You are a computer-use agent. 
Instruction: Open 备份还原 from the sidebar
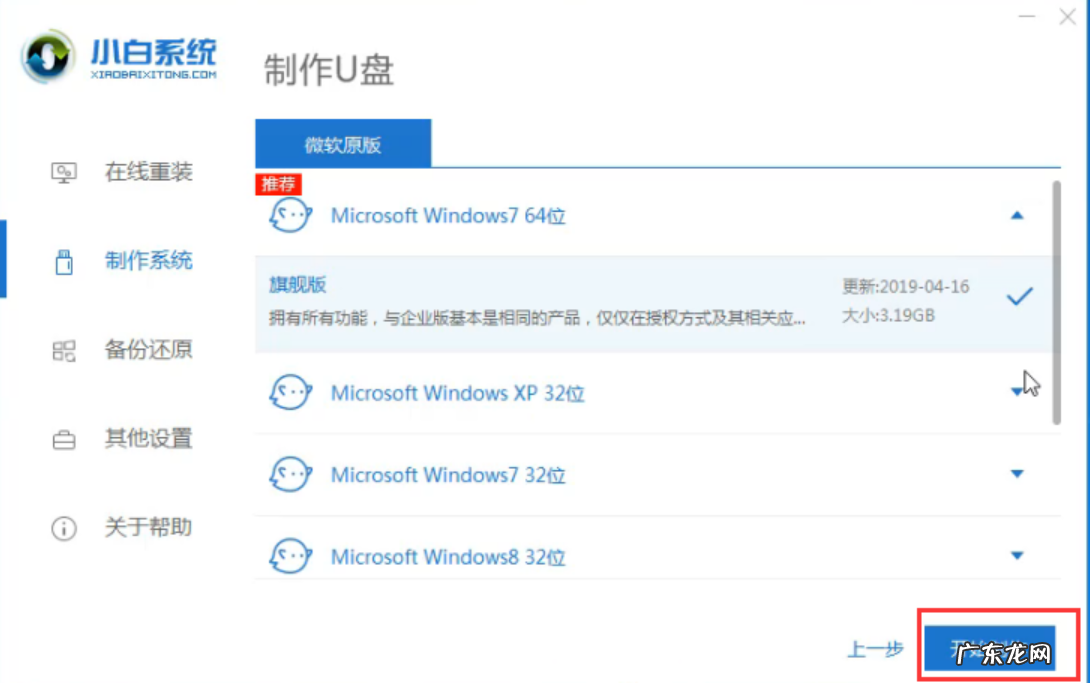pyautogui.click(x=64, y=350)
